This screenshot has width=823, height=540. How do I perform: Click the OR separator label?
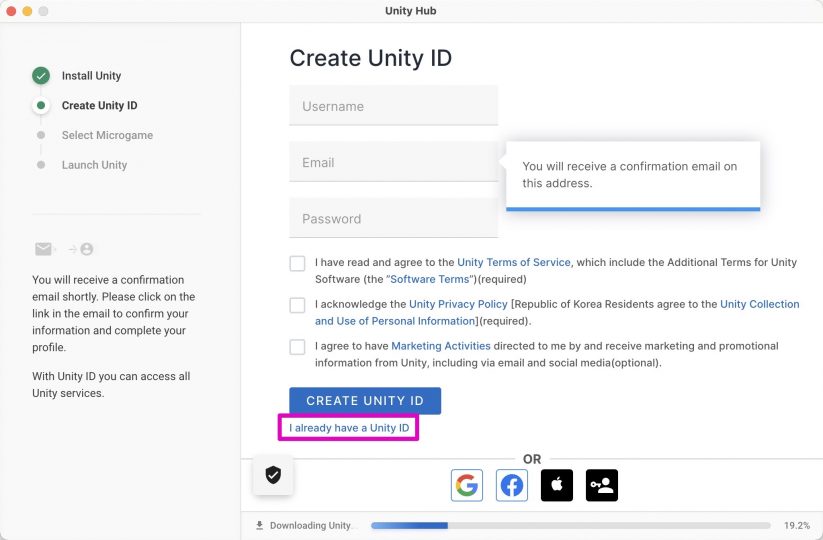point(532,459)
